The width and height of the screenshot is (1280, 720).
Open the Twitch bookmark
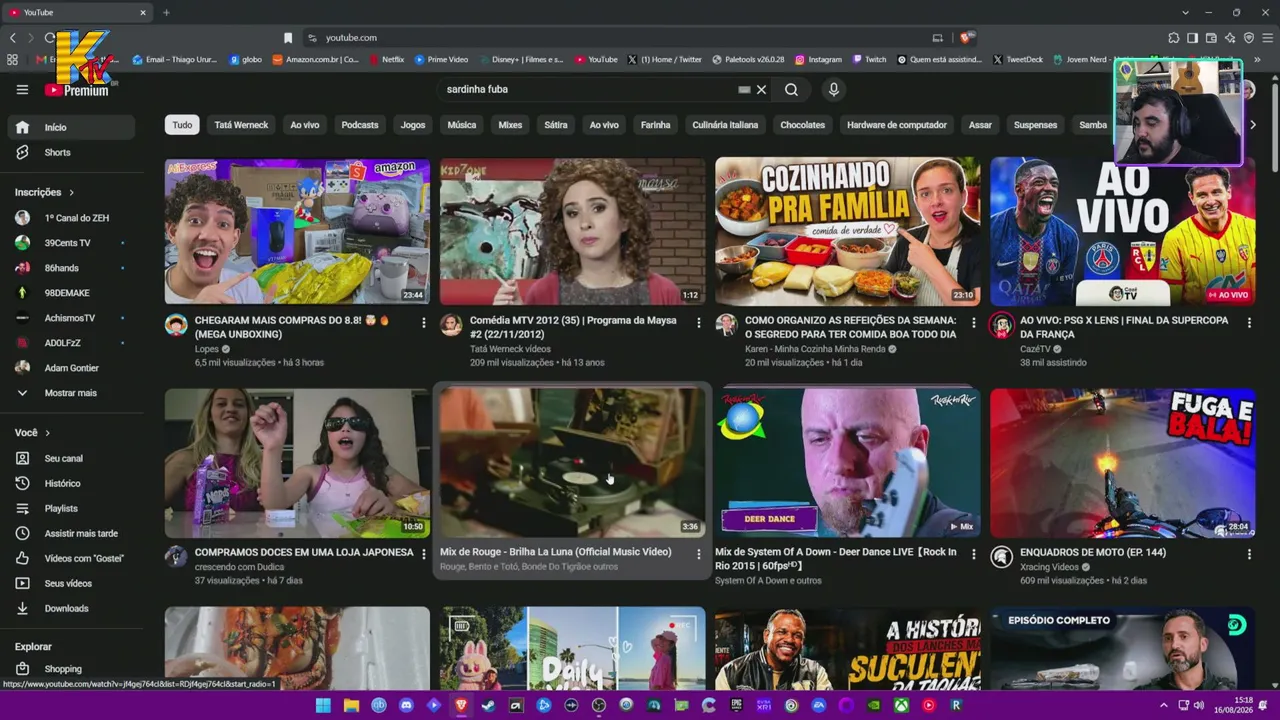point(868,59)
